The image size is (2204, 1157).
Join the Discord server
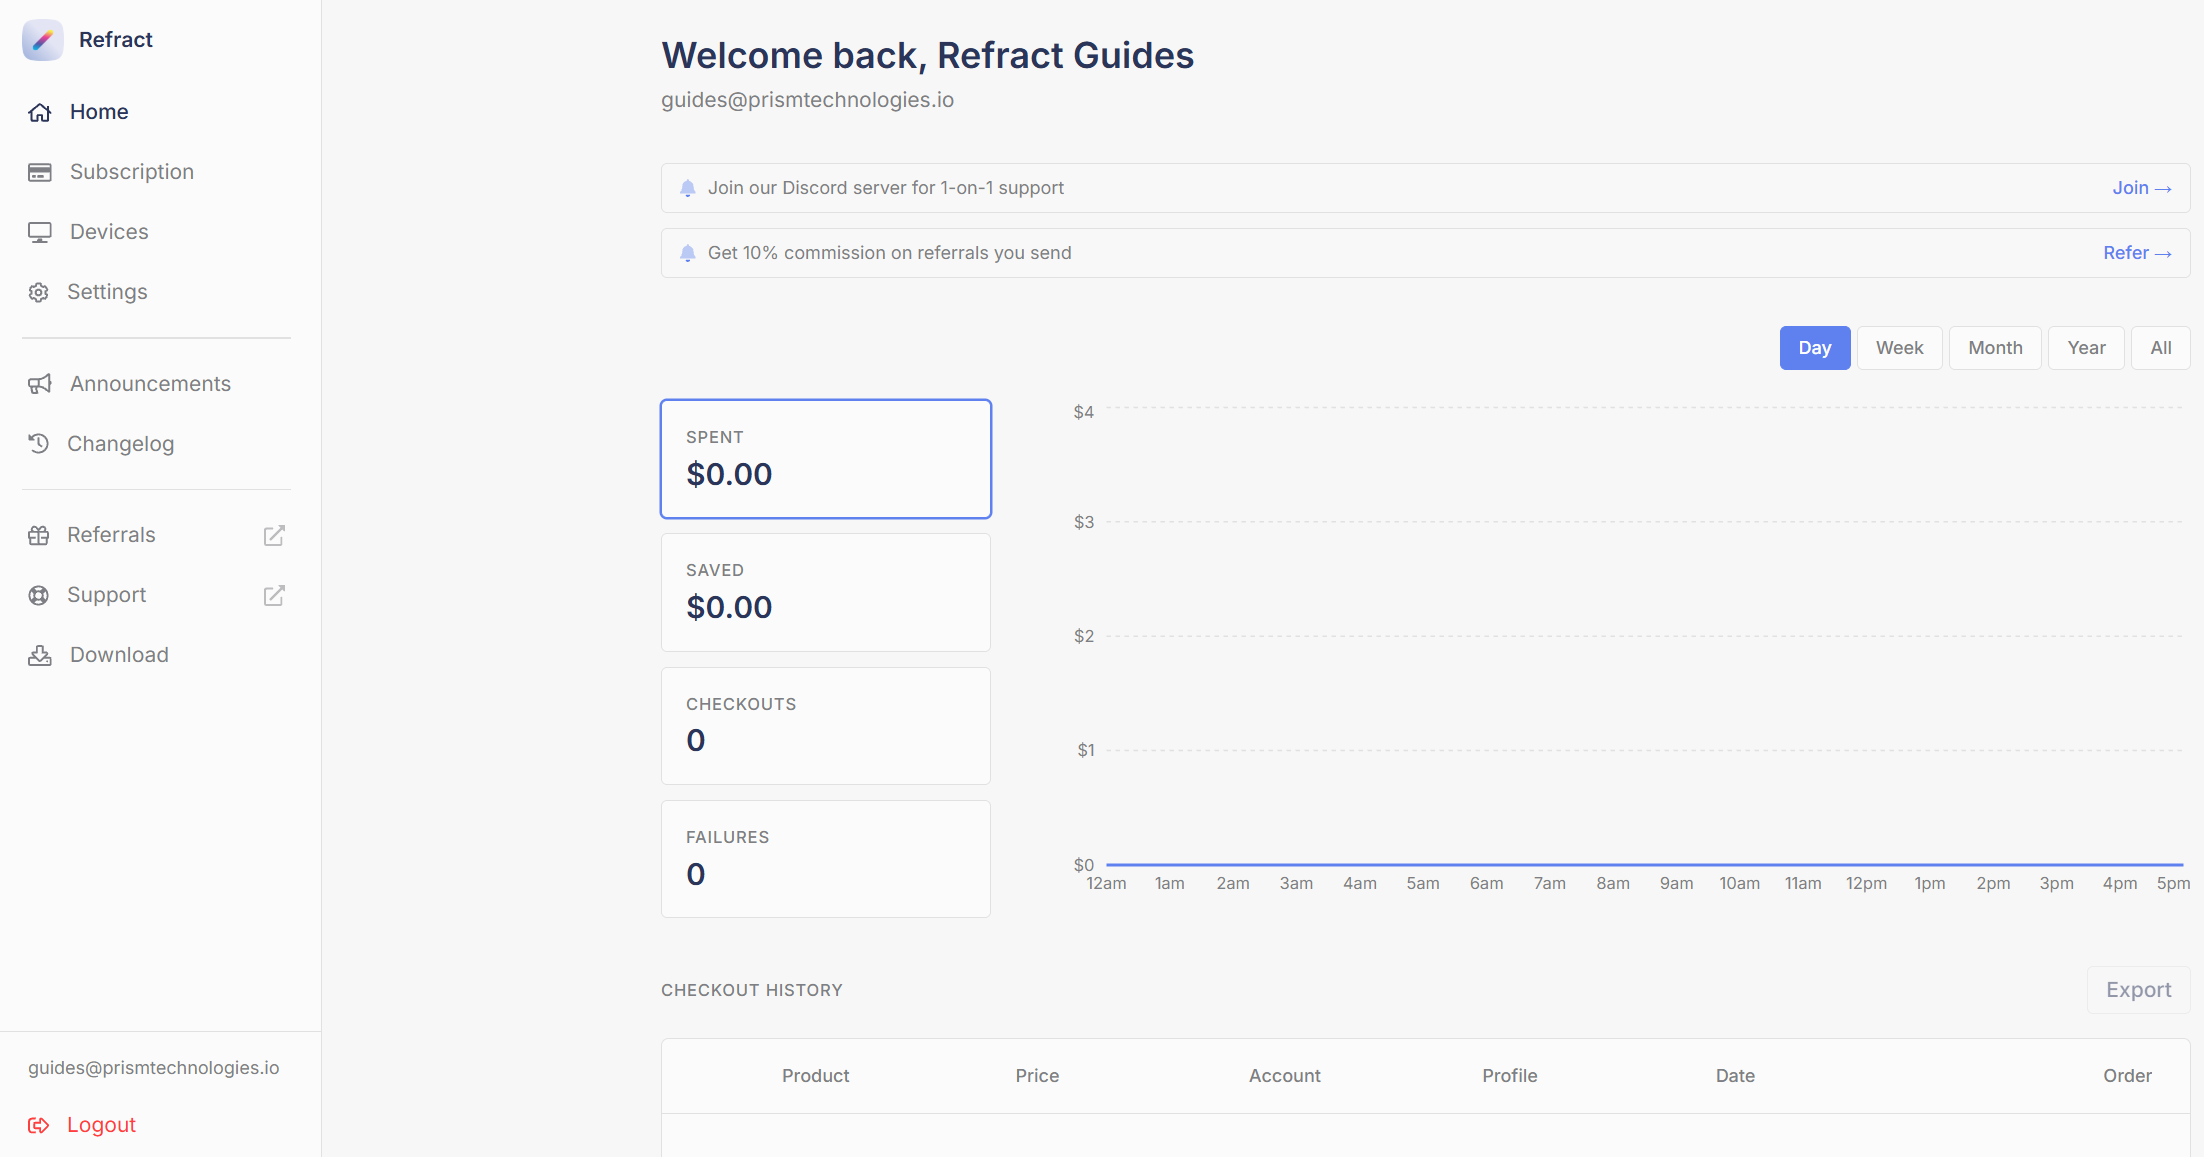[x=2141, y=188]
